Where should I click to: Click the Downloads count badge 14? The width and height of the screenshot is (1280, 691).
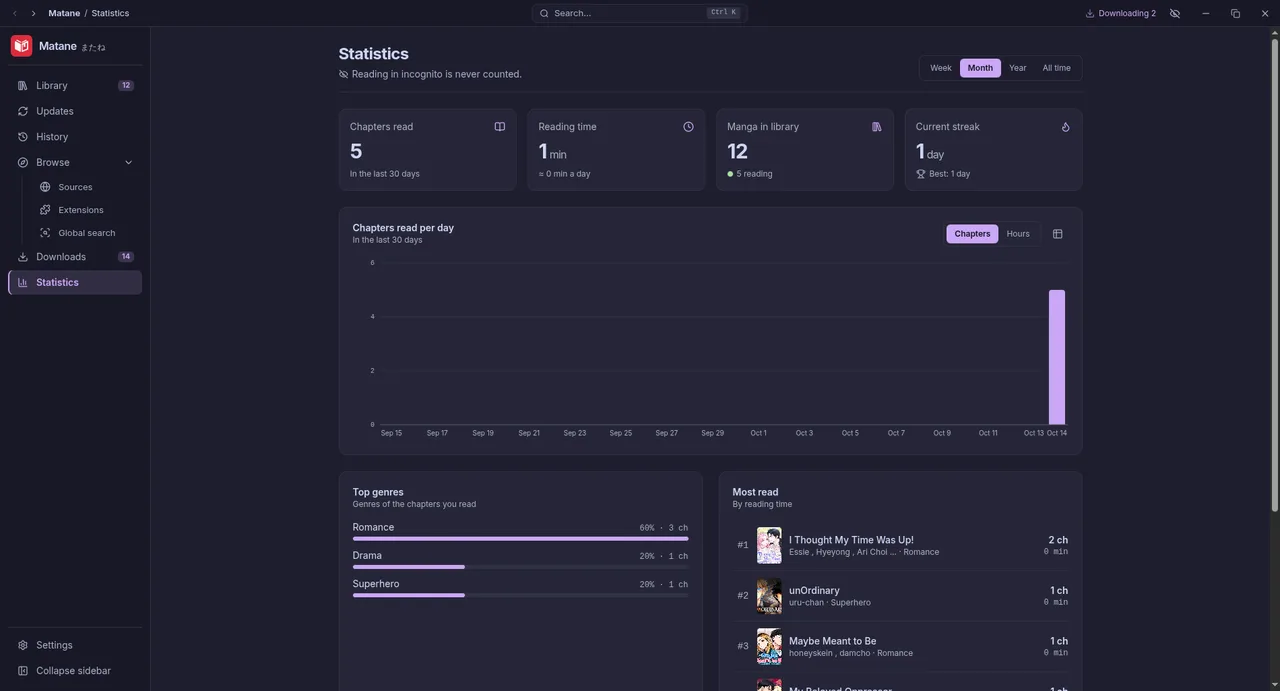click(x=126, y=257)
